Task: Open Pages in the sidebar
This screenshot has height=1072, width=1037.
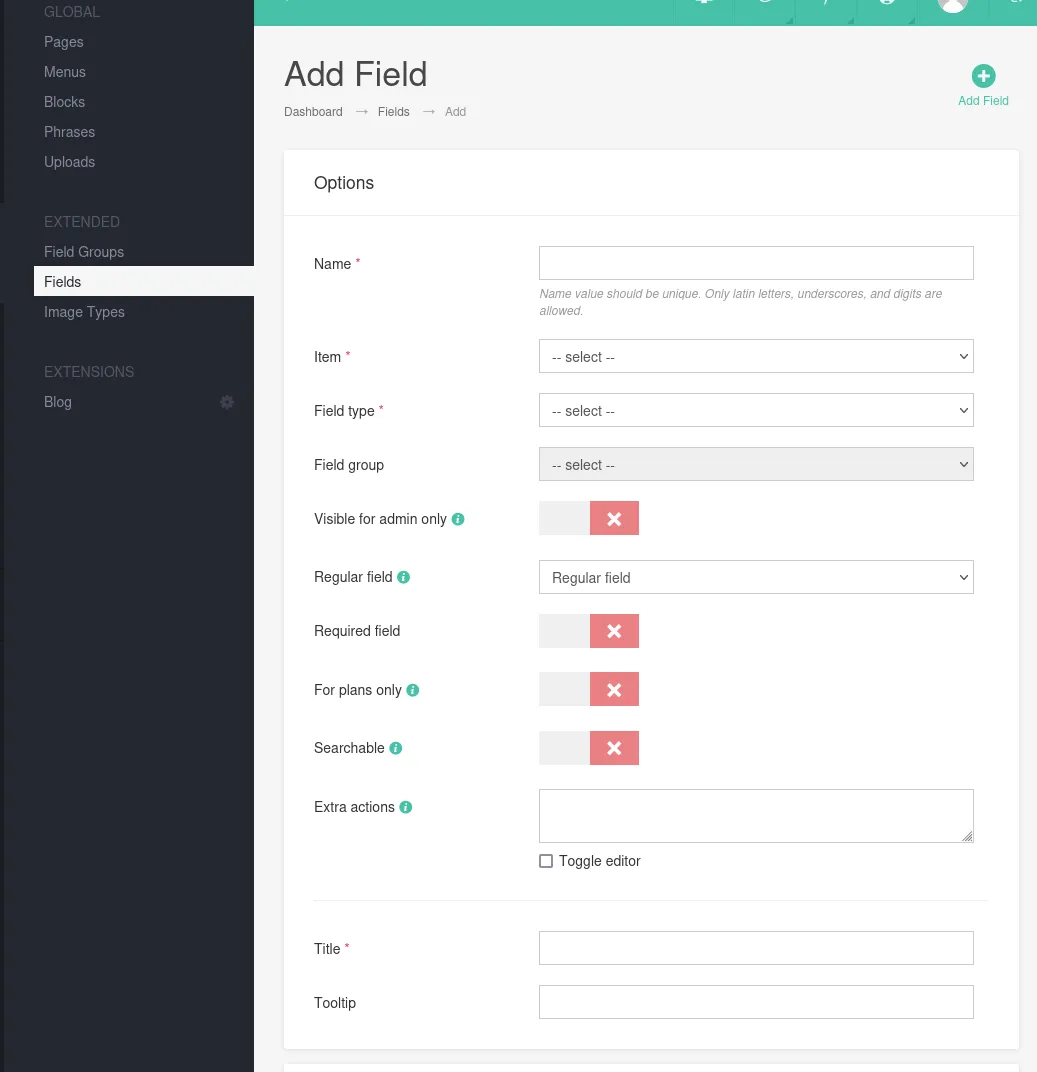Action: click(64, 42)
